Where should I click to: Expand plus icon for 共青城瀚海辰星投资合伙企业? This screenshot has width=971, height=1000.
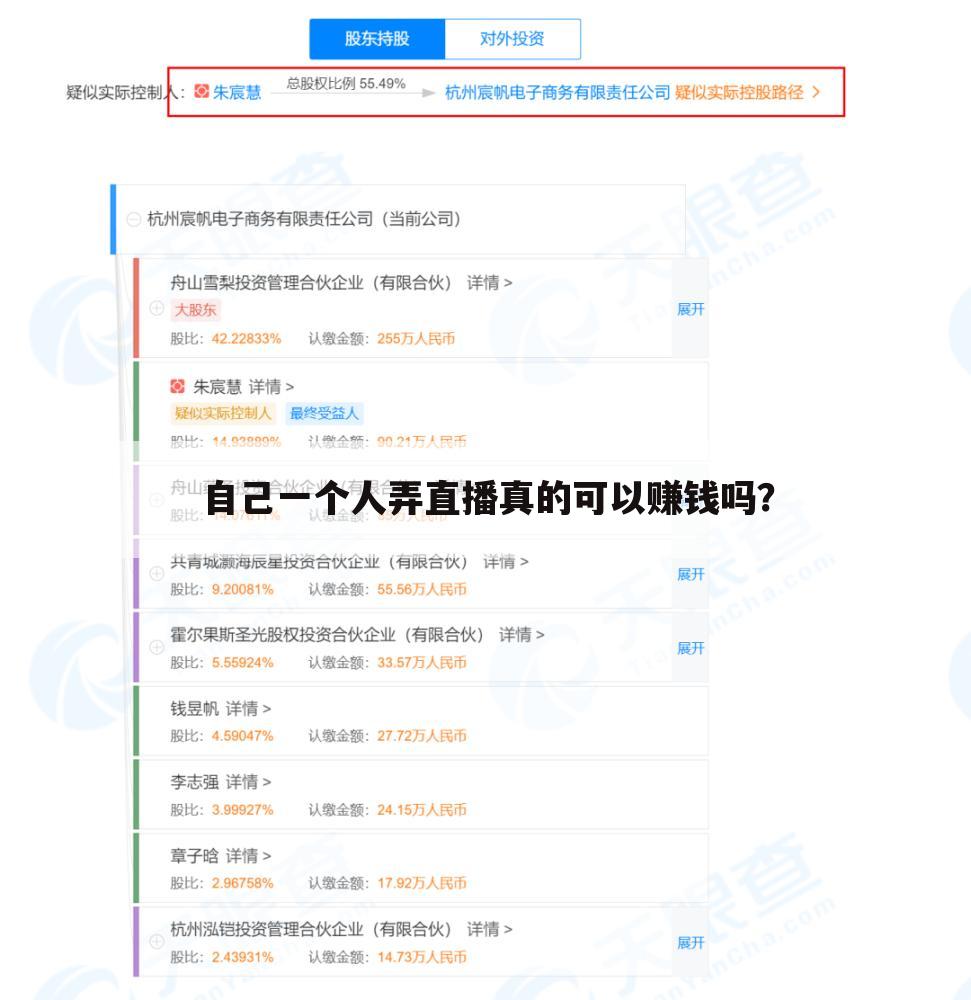coord(157,573)
